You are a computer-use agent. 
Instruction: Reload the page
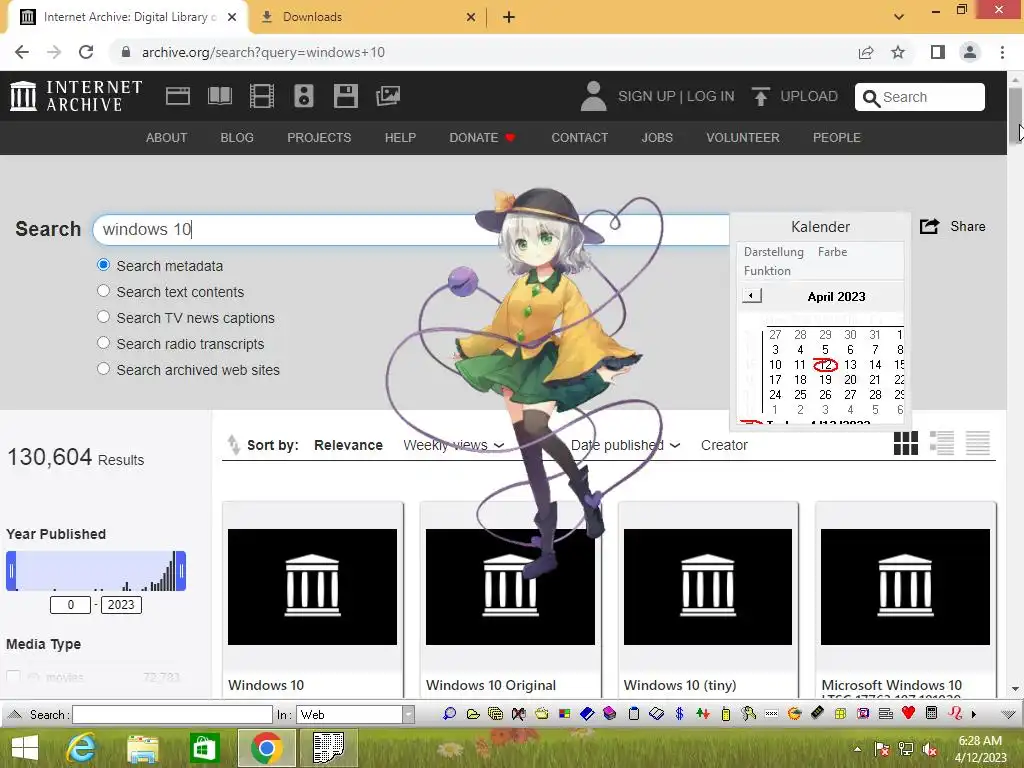86,52
